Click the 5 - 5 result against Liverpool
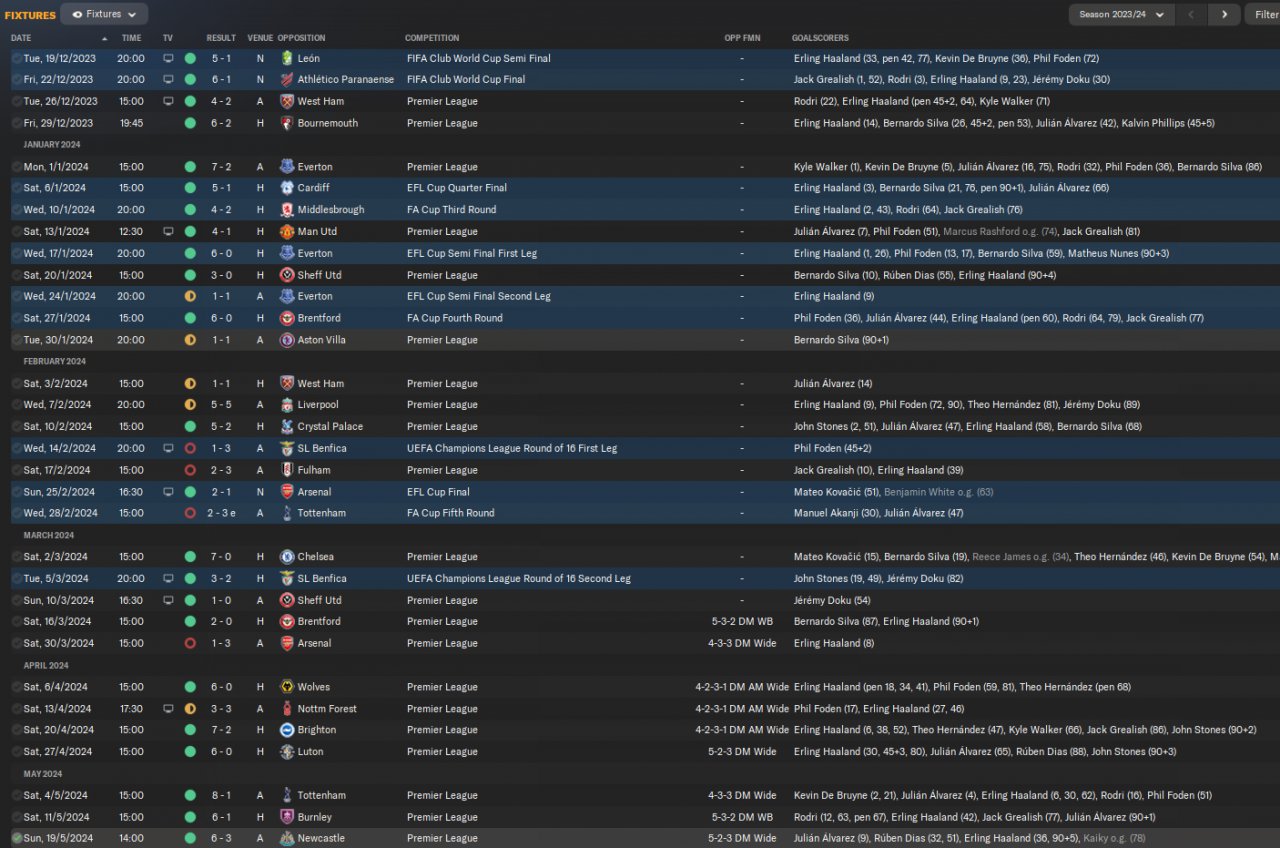The image size is (1280, 848). point(221,405)
